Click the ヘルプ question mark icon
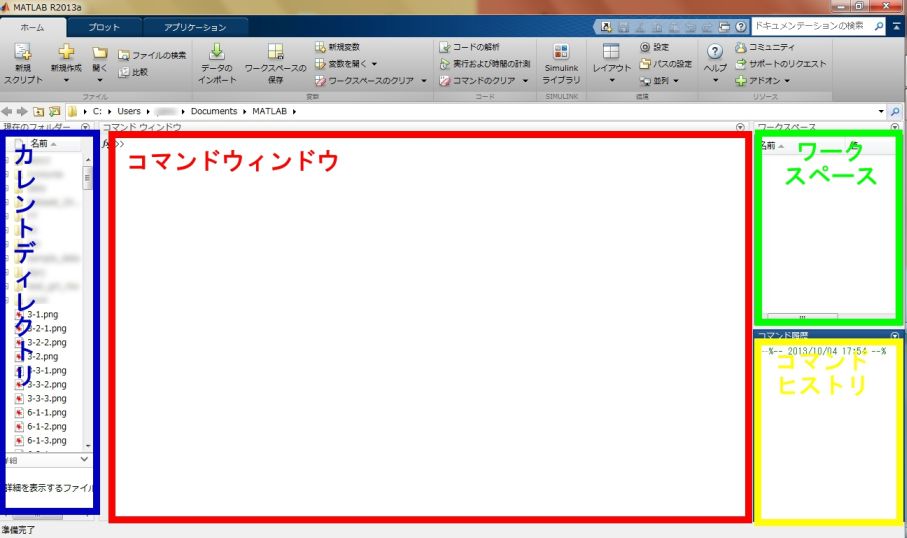This screenshot has height=538, width=907. (715, 51)
